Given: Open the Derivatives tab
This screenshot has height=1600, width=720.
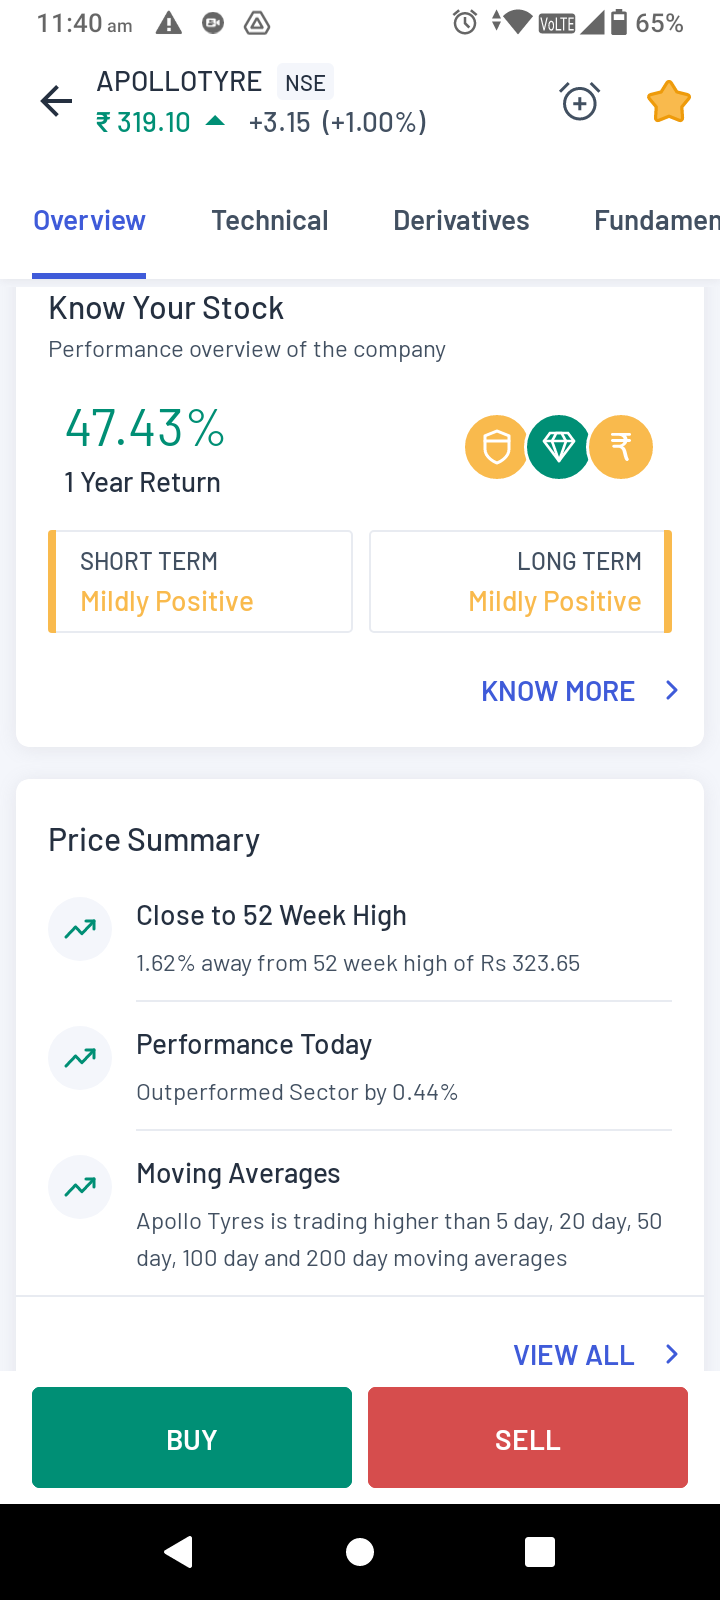Looking at the screenshot, I should tap(461, 221).
